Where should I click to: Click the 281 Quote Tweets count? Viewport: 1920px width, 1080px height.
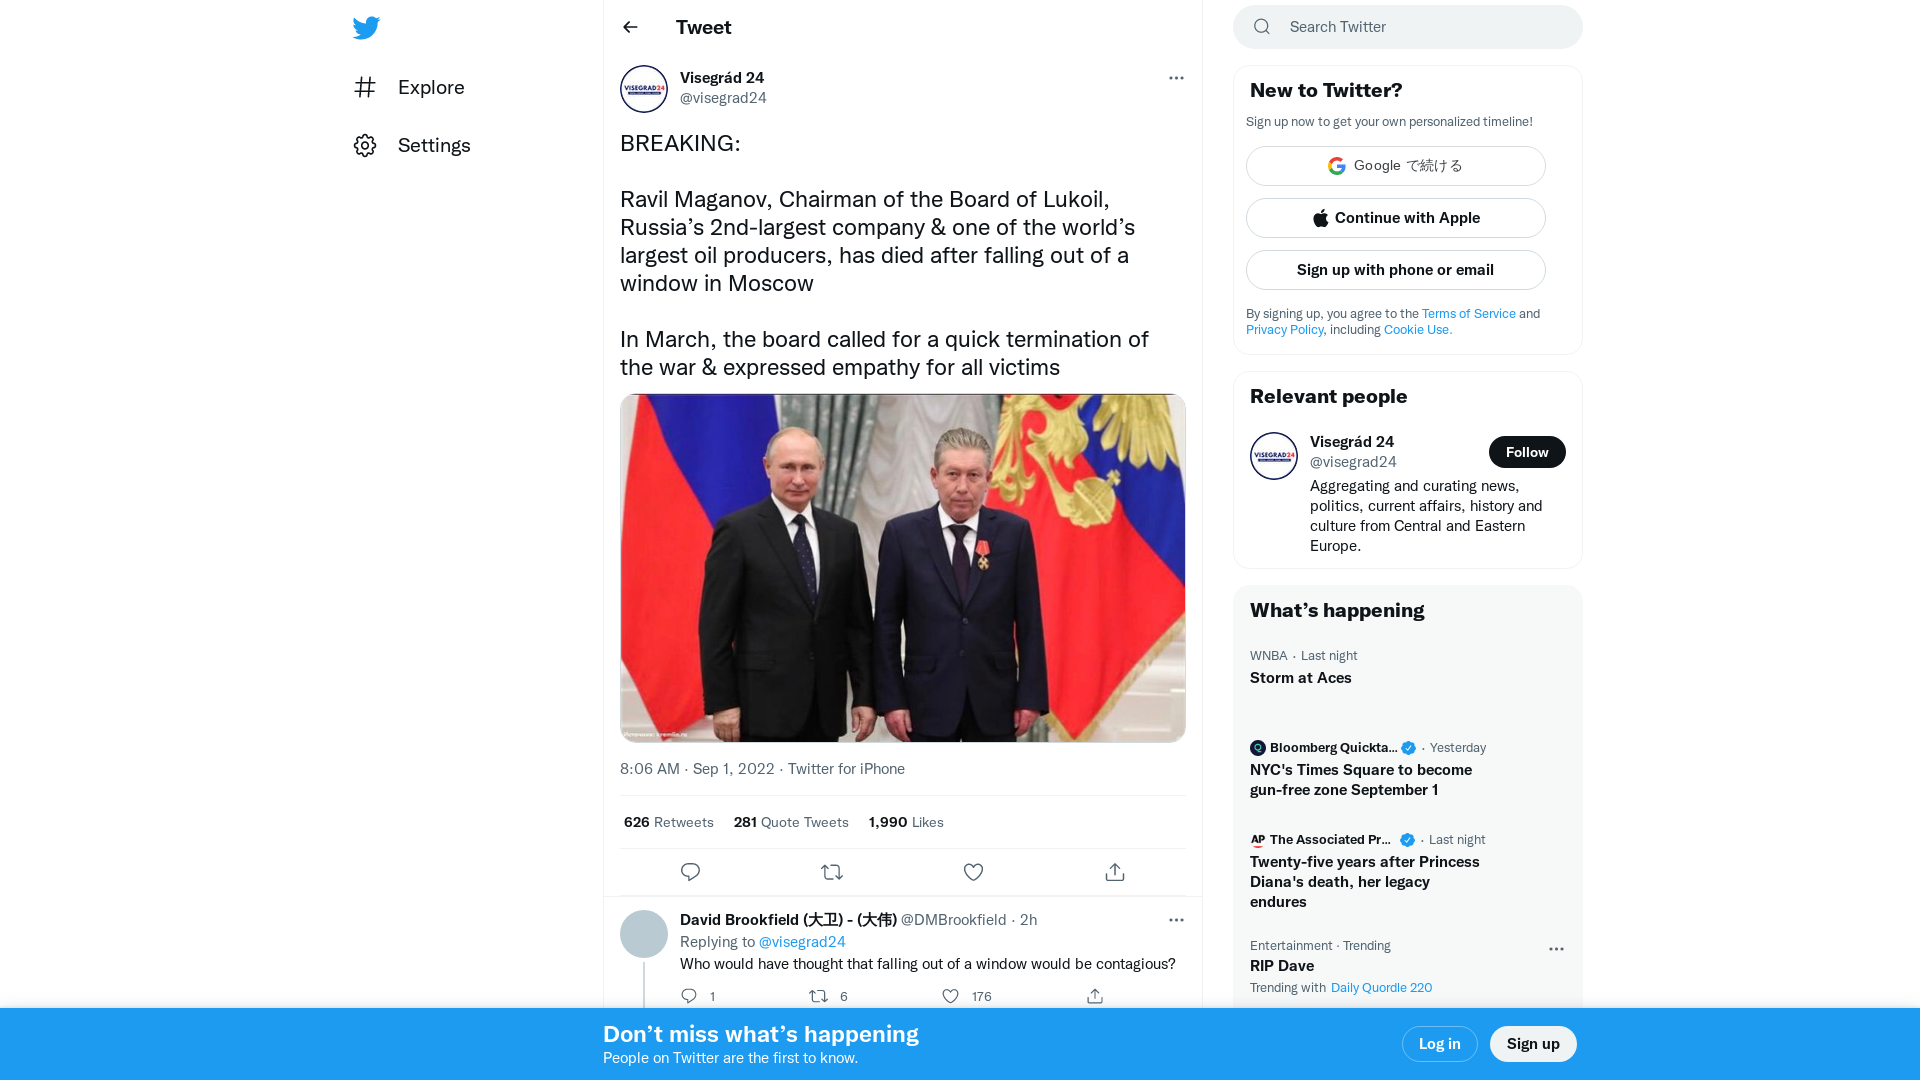coord(790,822)
